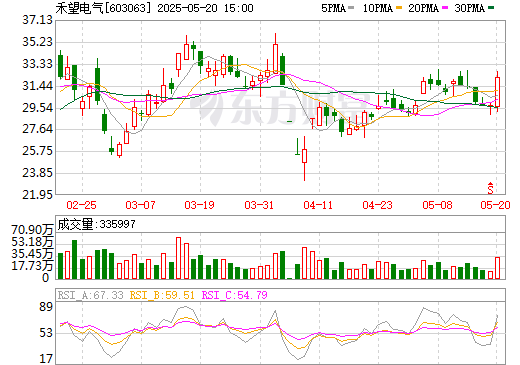Click the 03-07 date axis label
Image resolution: width=520 pixels, height=365 pixels.
(x=140, y=205)
